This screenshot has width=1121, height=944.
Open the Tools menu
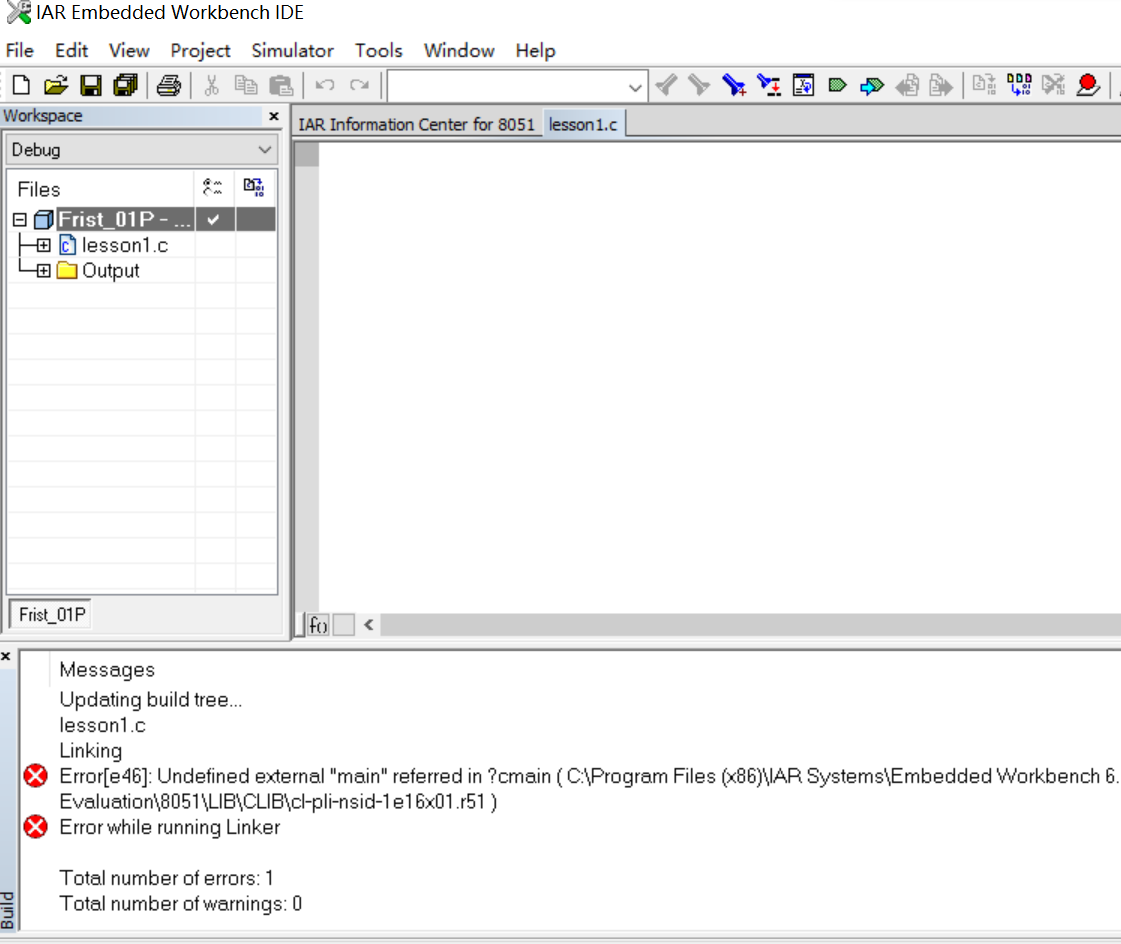[379, 51]
